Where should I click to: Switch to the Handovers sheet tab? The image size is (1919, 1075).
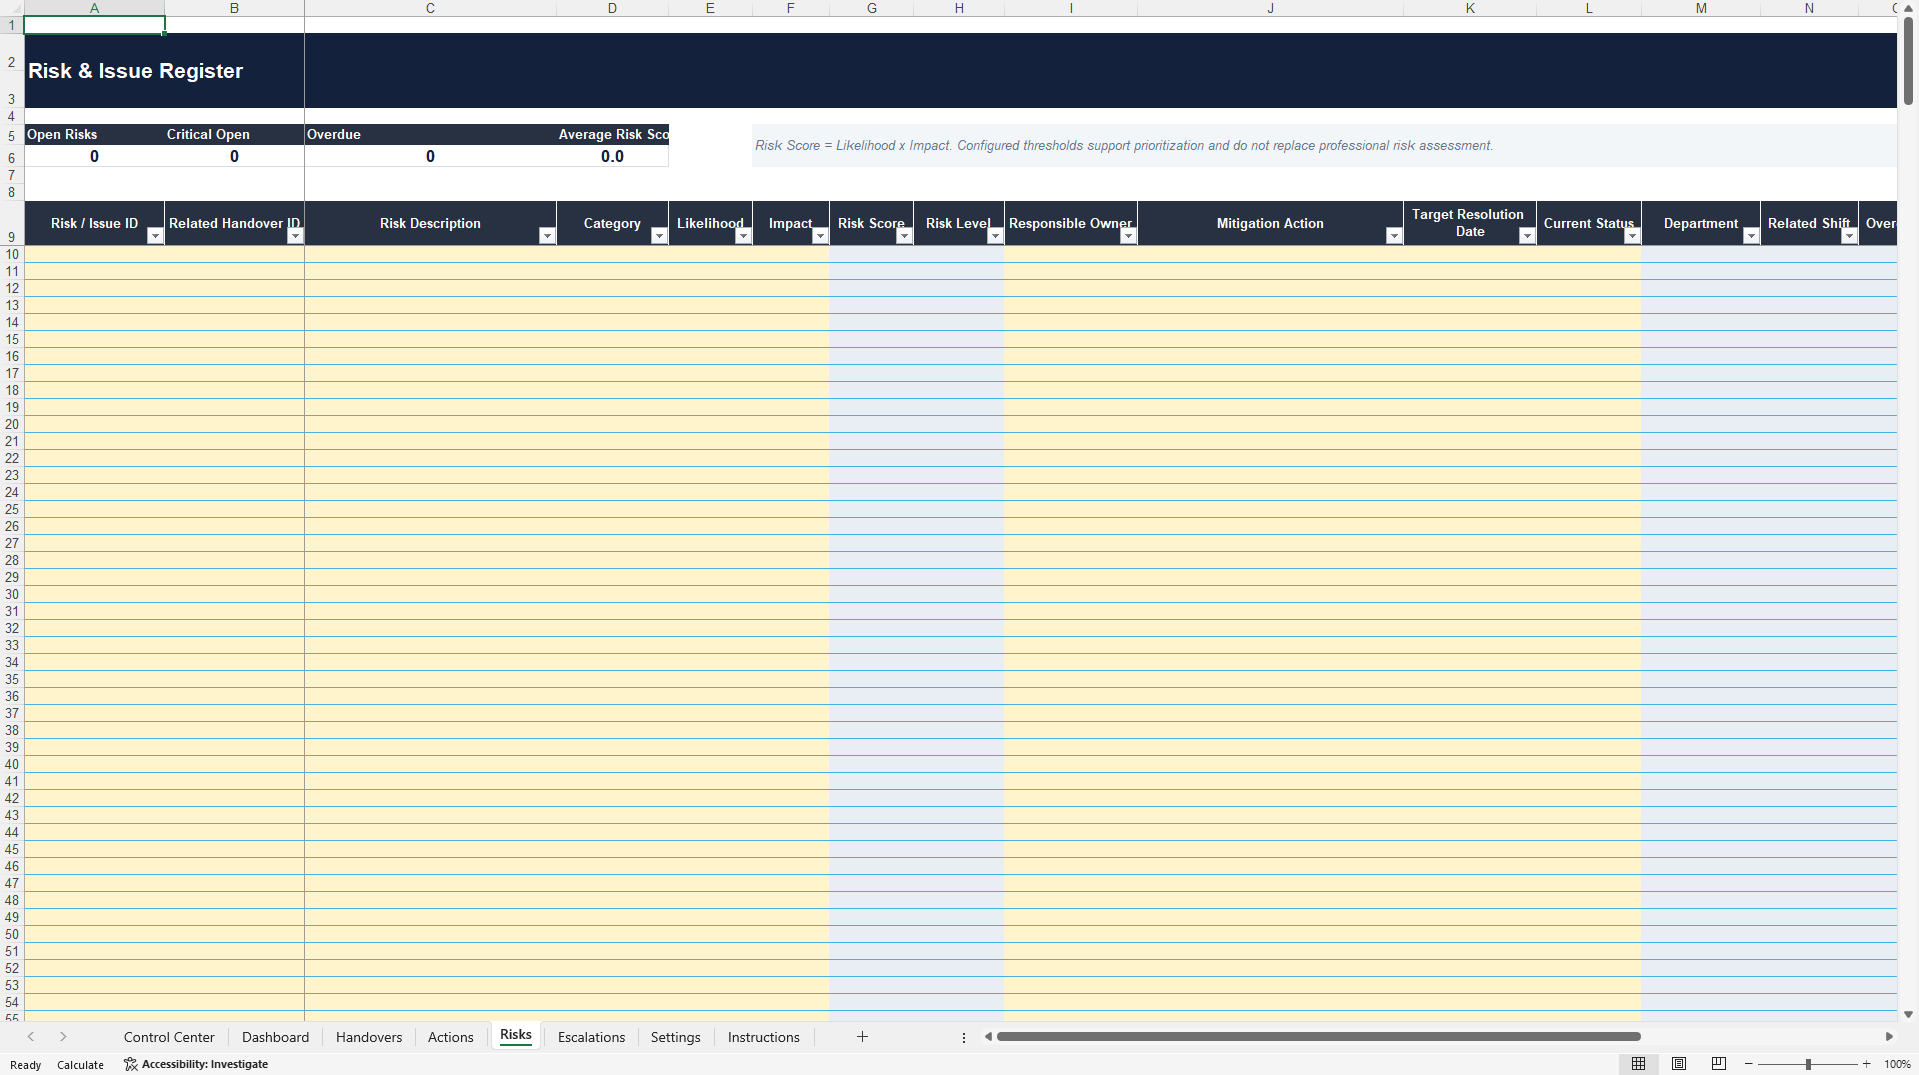(369, 1037)
